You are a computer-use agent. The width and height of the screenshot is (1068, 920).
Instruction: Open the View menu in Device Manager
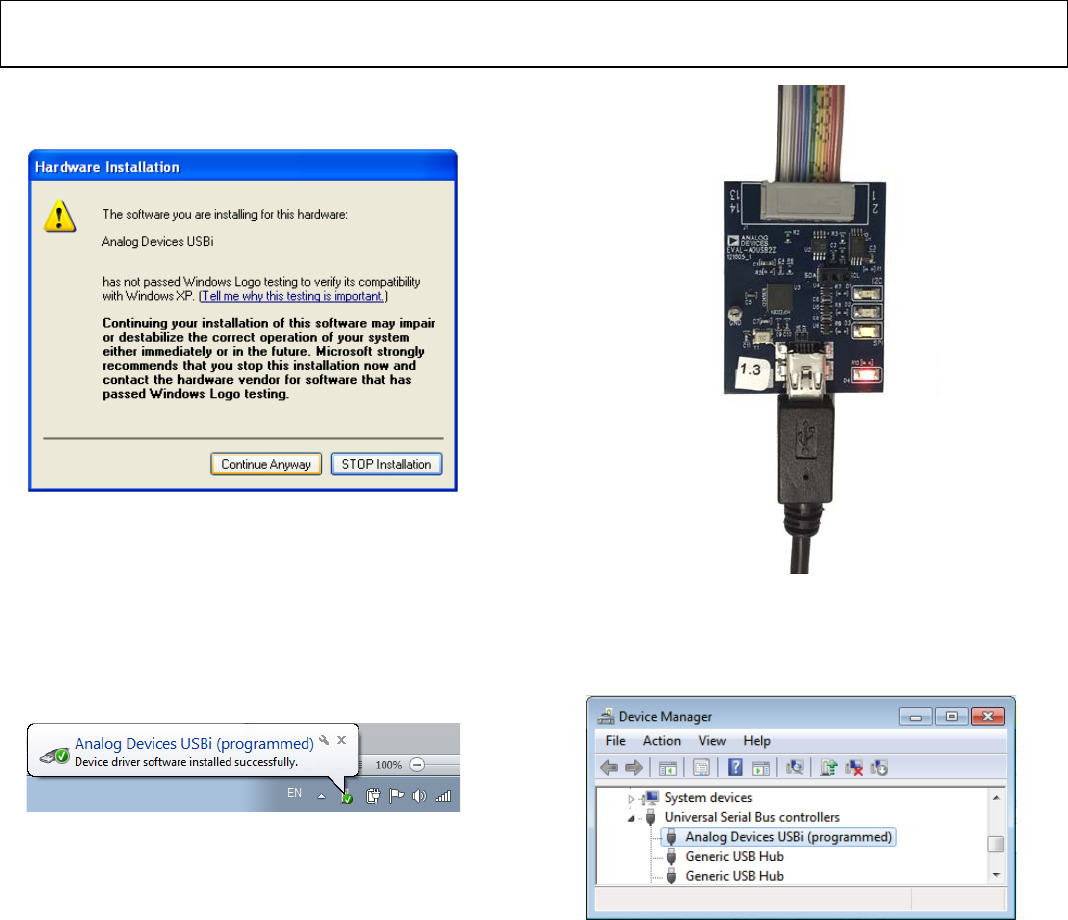click(712, 741)
